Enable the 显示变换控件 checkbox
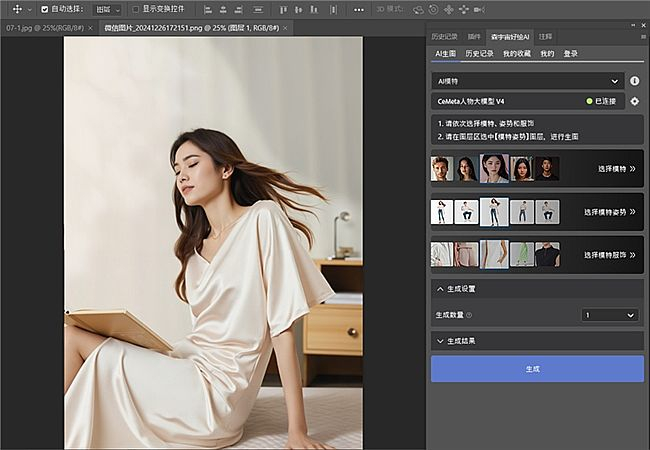 (134, 9)
